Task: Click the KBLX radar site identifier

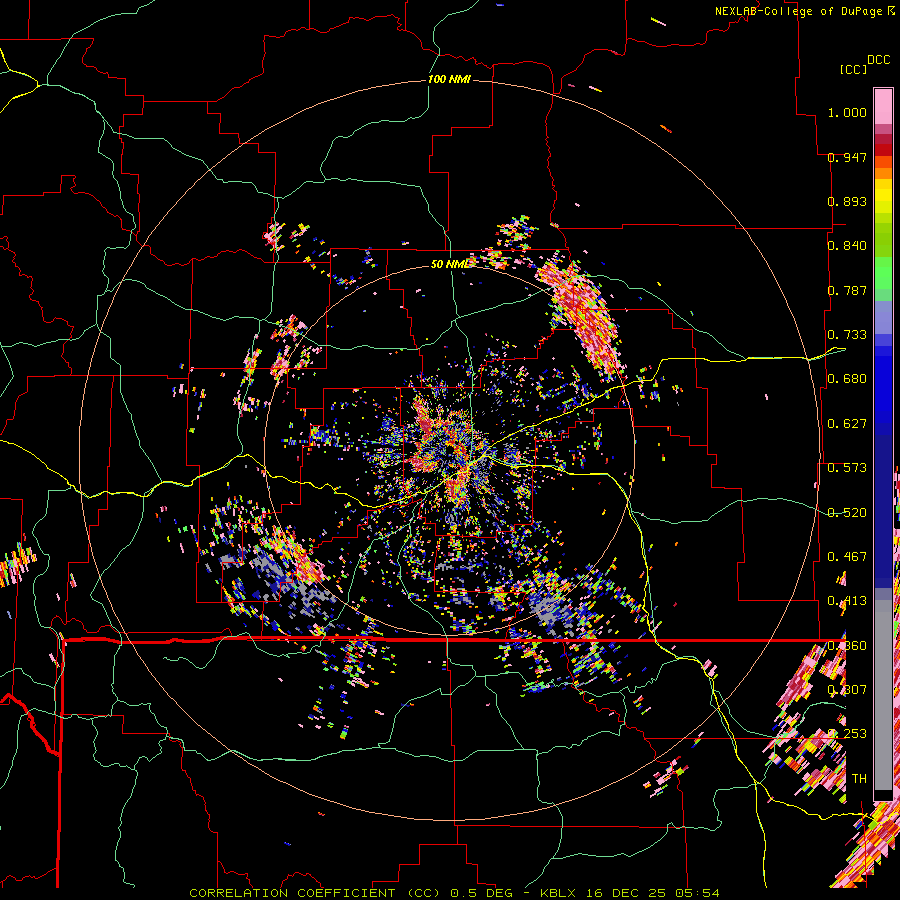Action: [559, 893]
